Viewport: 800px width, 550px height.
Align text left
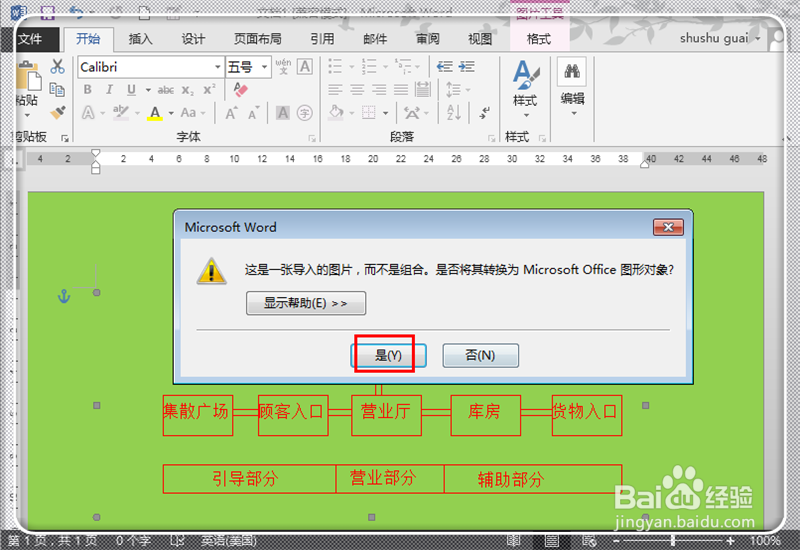335,90
